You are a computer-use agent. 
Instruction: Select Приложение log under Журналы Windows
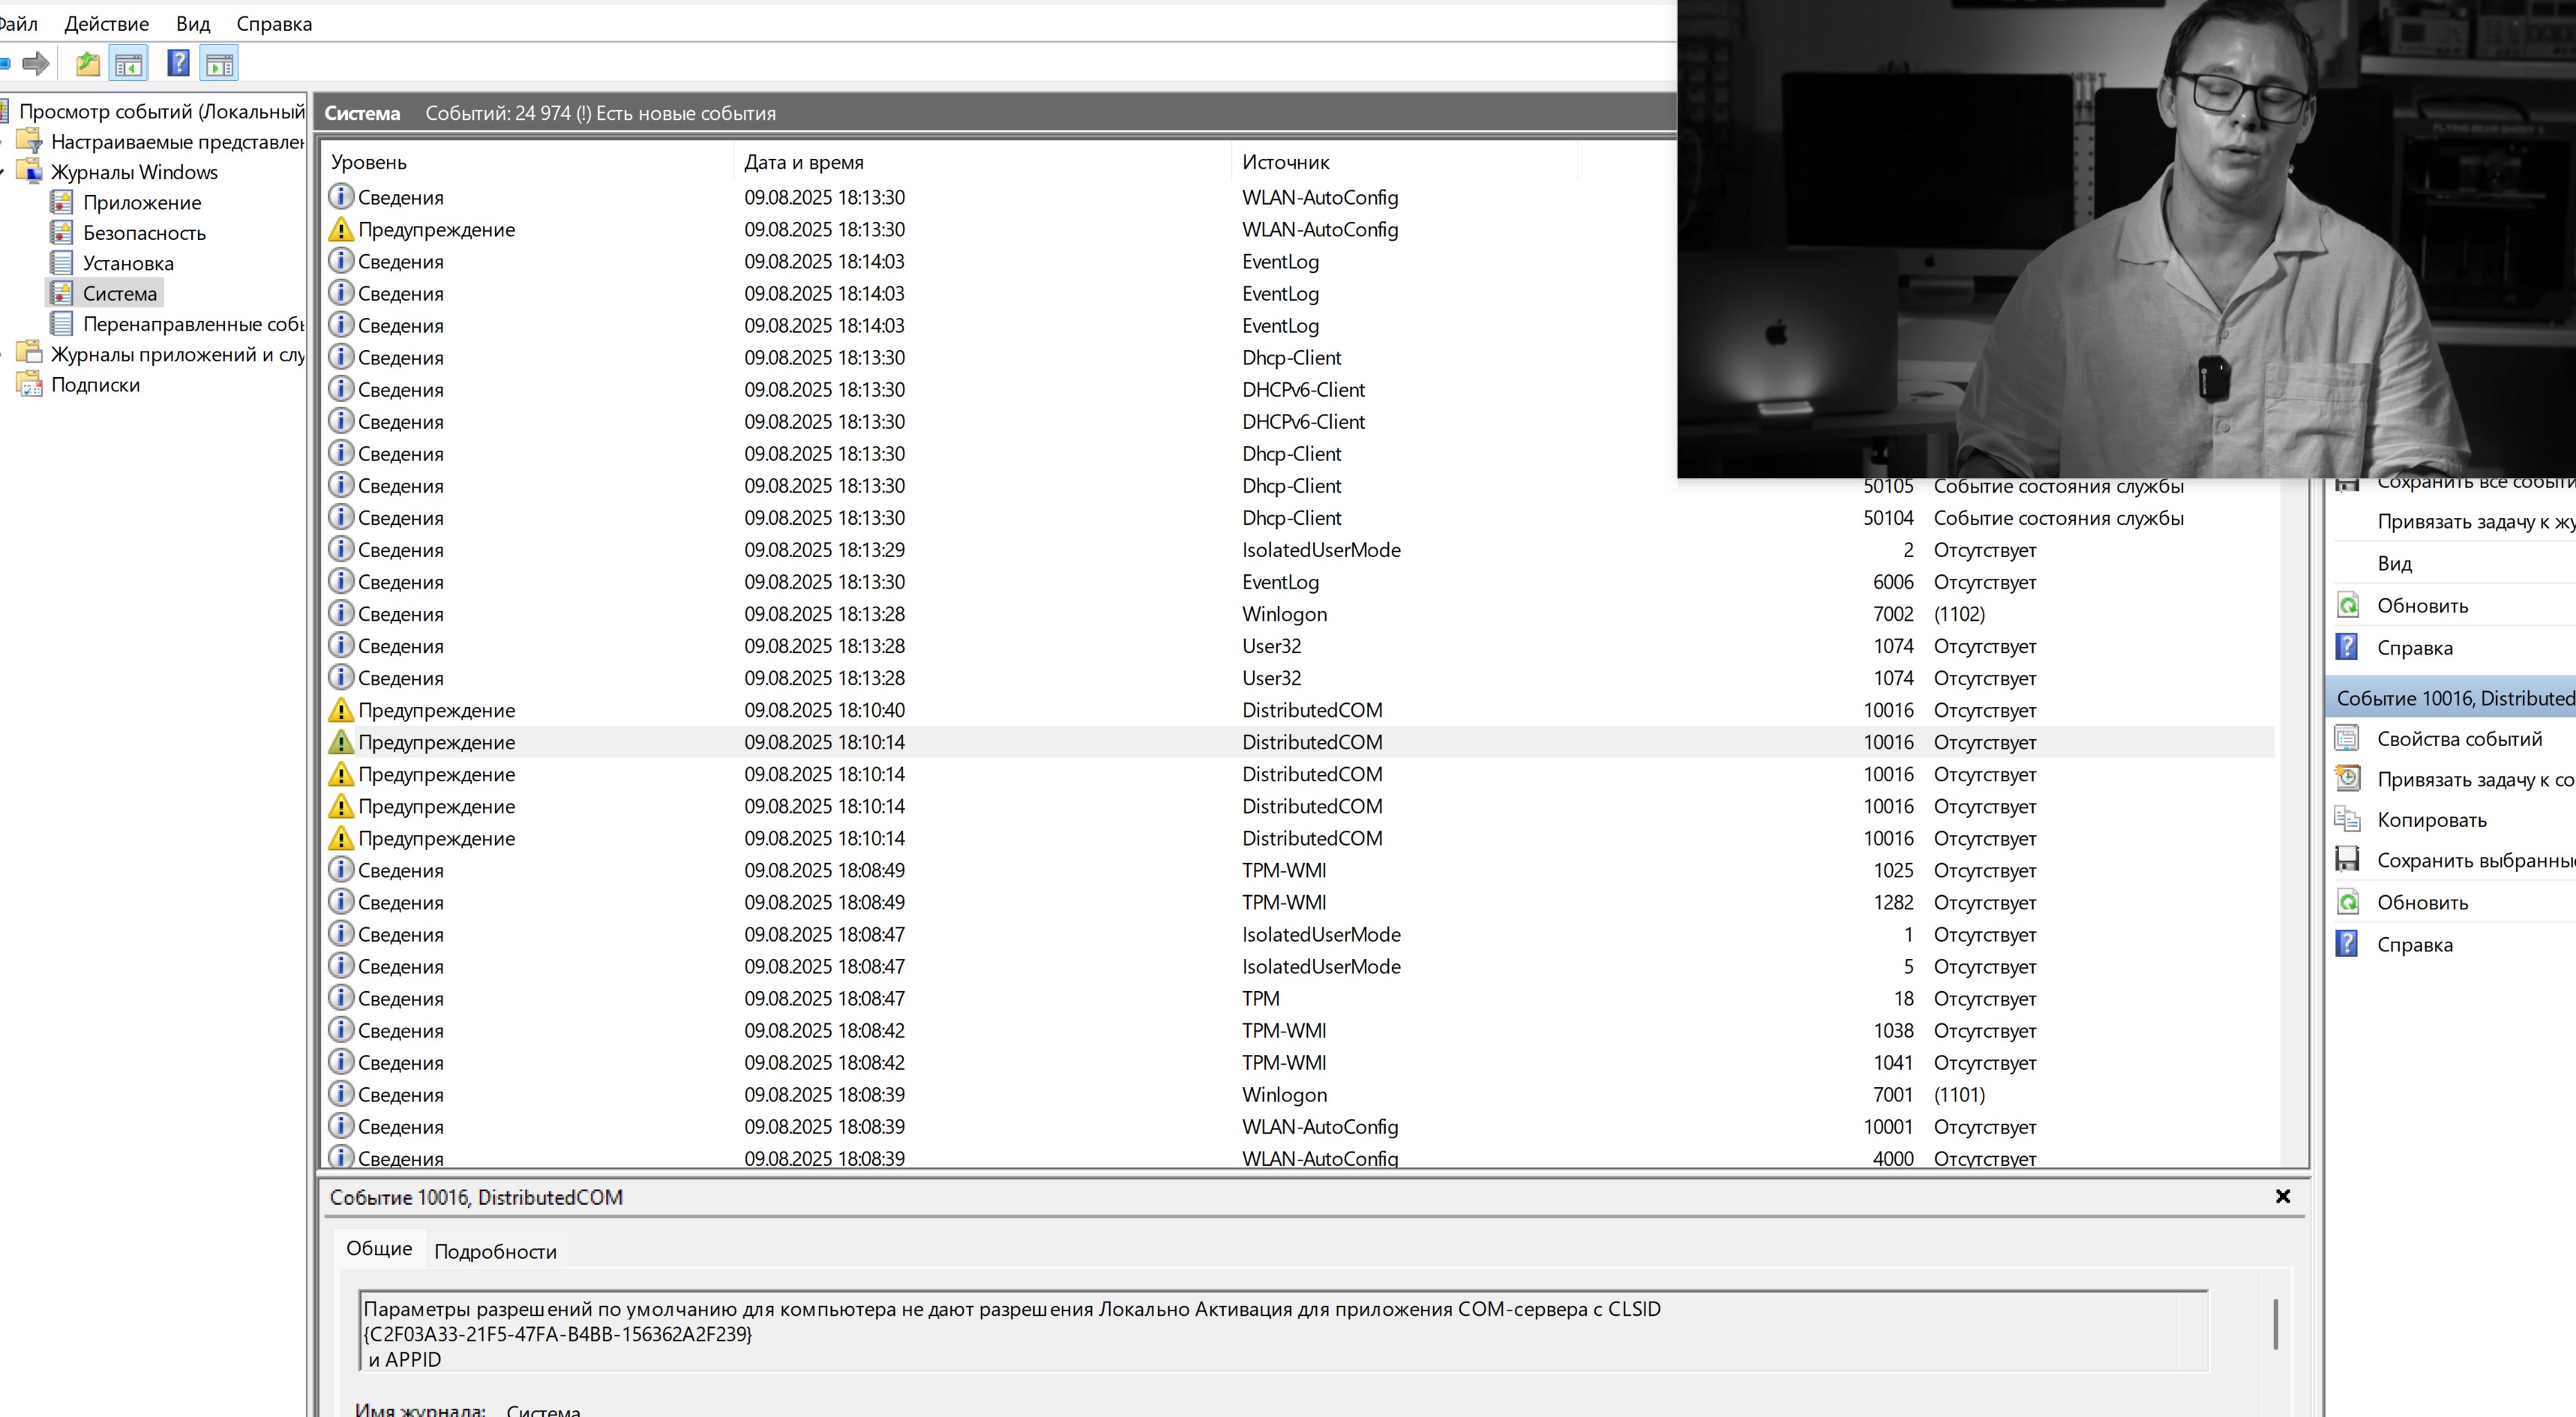(142, 203)
